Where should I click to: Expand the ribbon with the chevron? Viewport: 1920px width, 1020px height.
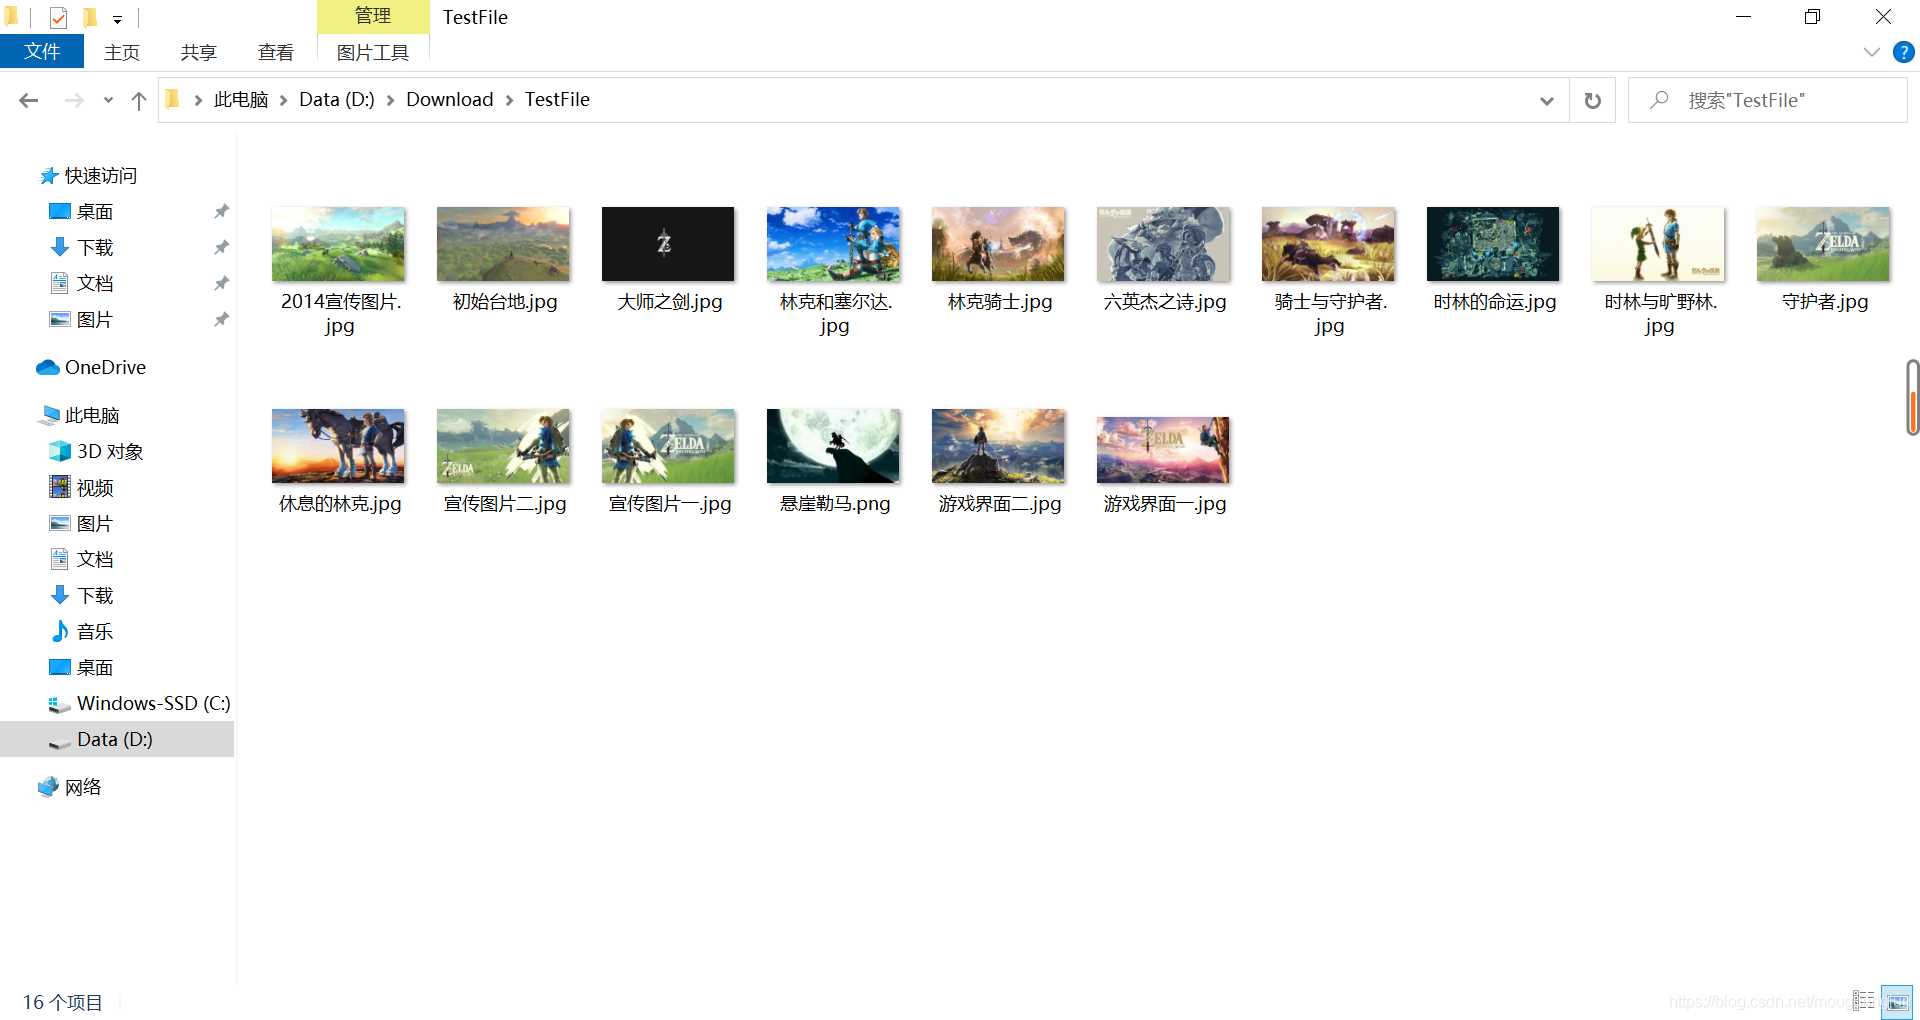[x=1872, y=52]
